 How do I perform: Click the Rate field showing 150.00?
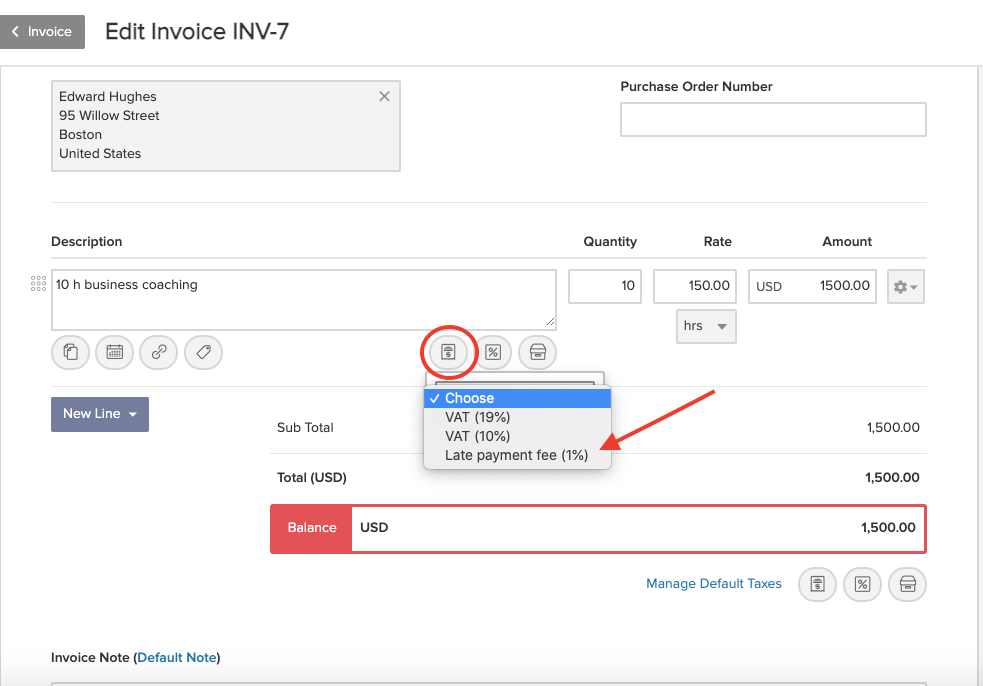(x=695, y=286)
